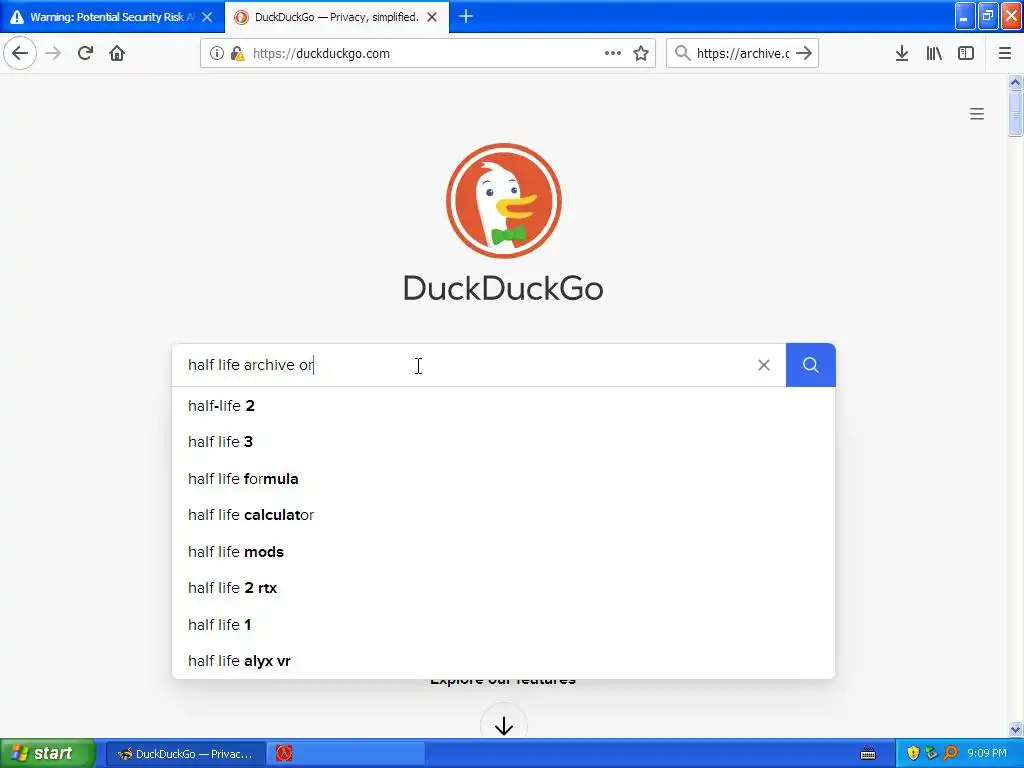Close the DuckDuckGo tab
The height and width of the screenshot is (768, 1024).
432,17
